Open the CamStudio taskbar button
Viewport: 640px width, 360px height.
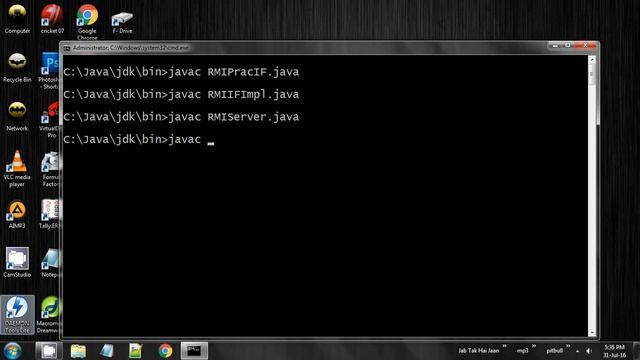point(49,351)
